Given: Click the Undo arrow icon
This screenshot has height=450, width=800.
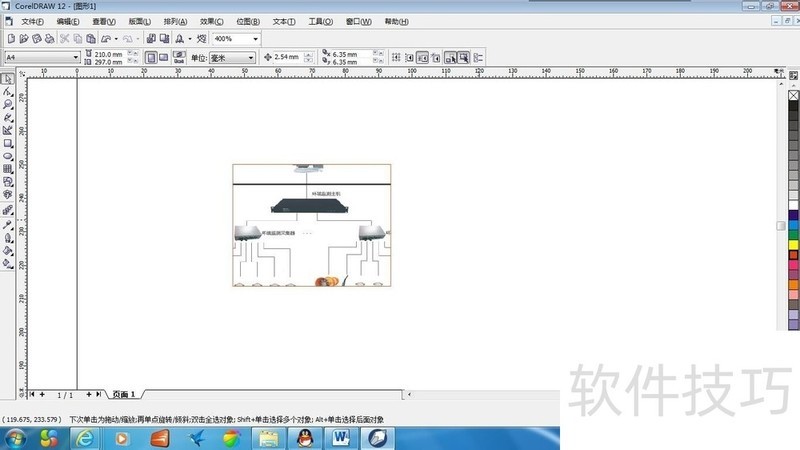Looking at the screenshot, I should (x=106, y=39).
